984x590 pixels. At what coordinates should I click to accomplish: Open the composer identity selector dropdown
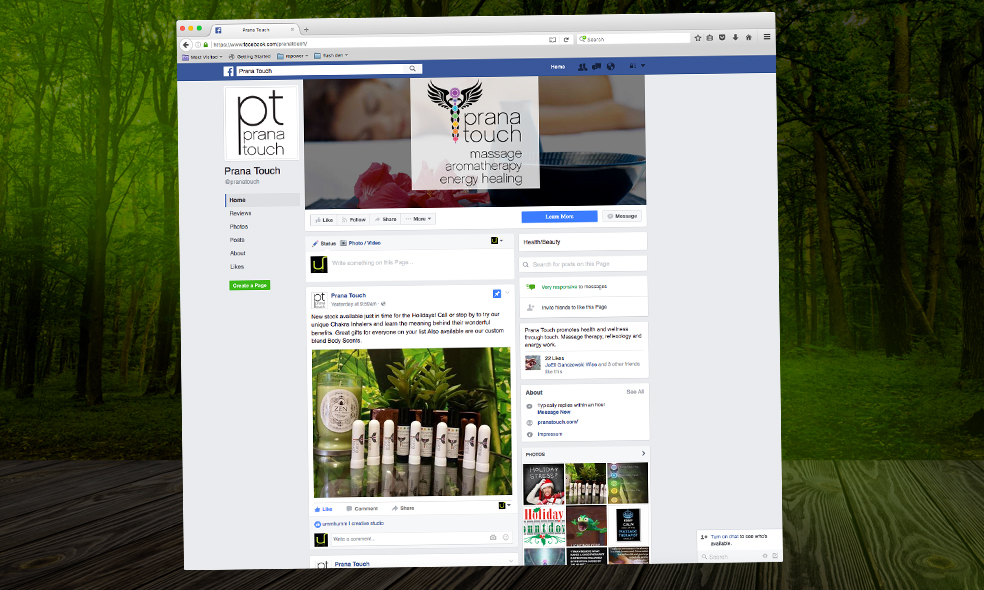(x=496, y=240)
